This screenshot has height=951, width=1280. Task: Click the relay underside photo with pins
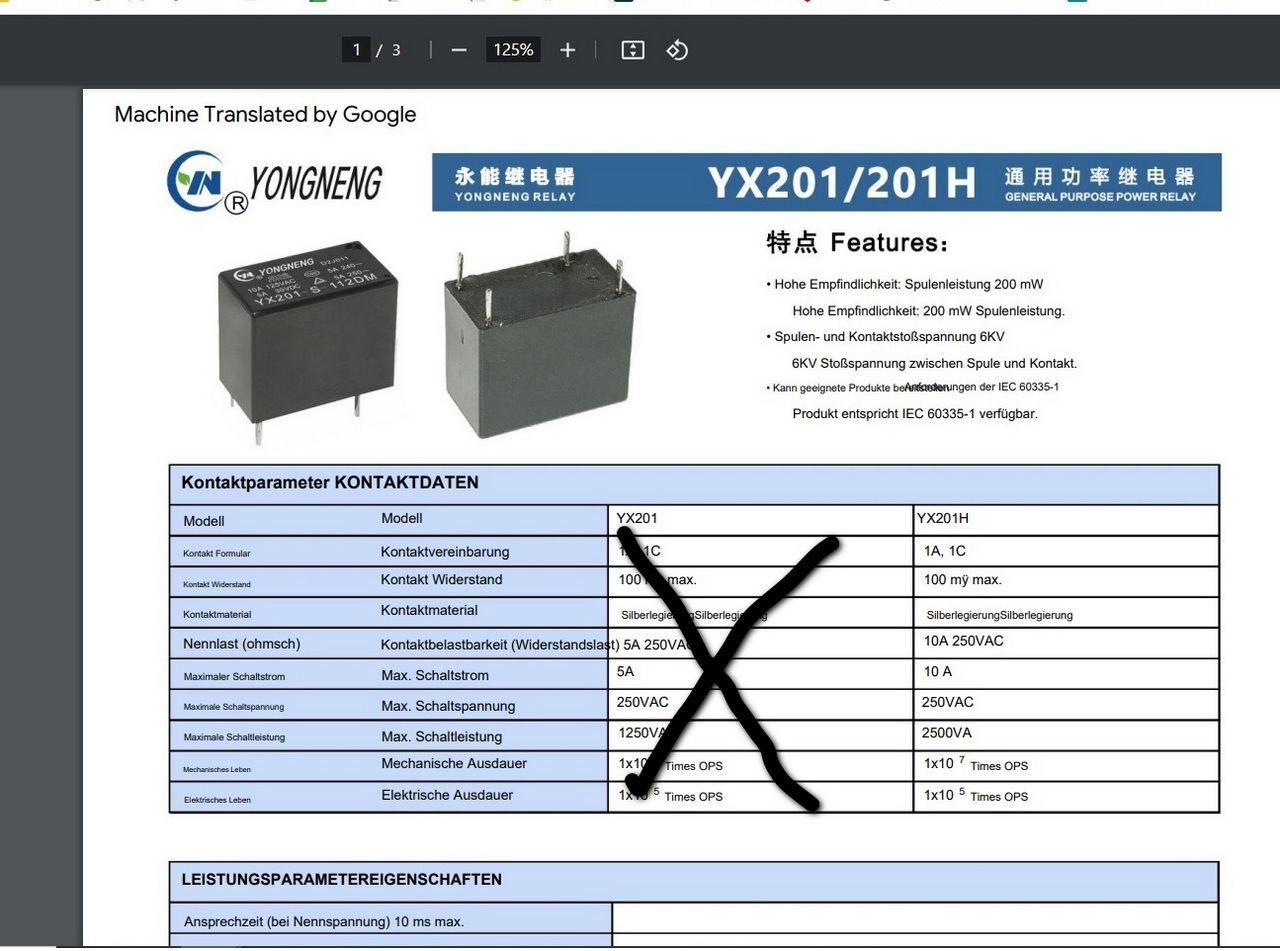tap(540, 333)
